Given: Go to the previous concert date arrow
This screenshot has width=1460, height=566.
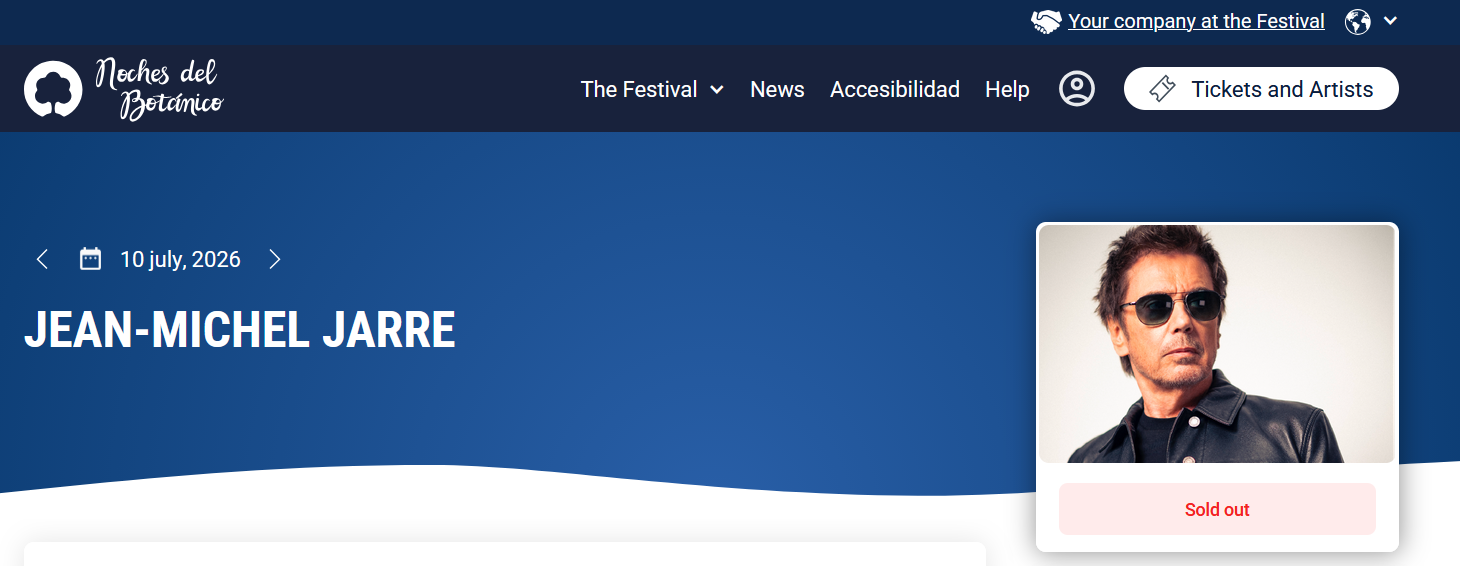Looking at the screenshot, I should [42, 259].
